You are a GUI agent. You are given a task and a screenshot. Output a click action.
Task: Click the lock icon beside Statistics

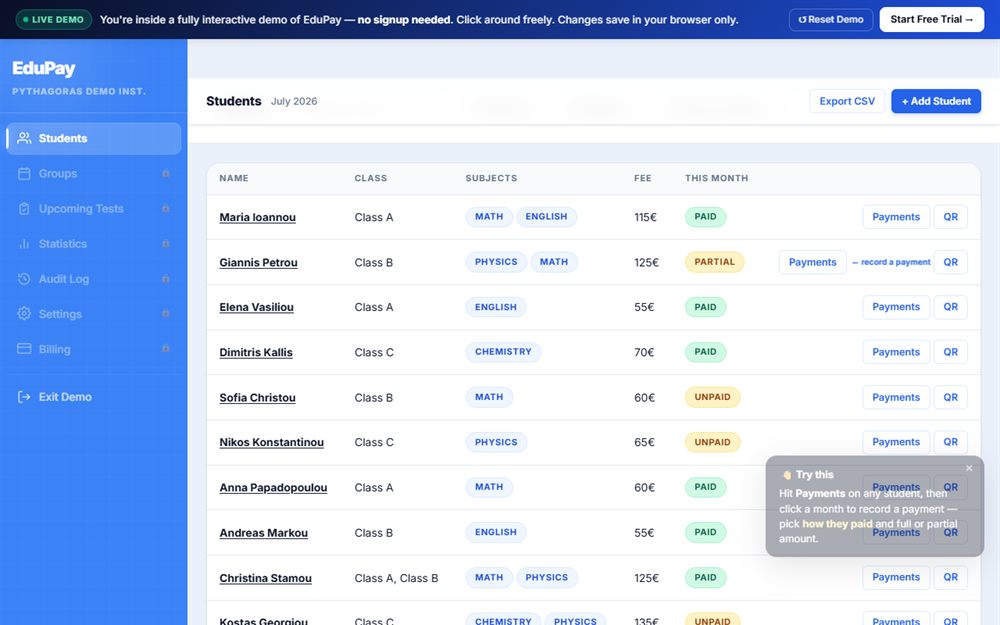(x=166, y=244)
